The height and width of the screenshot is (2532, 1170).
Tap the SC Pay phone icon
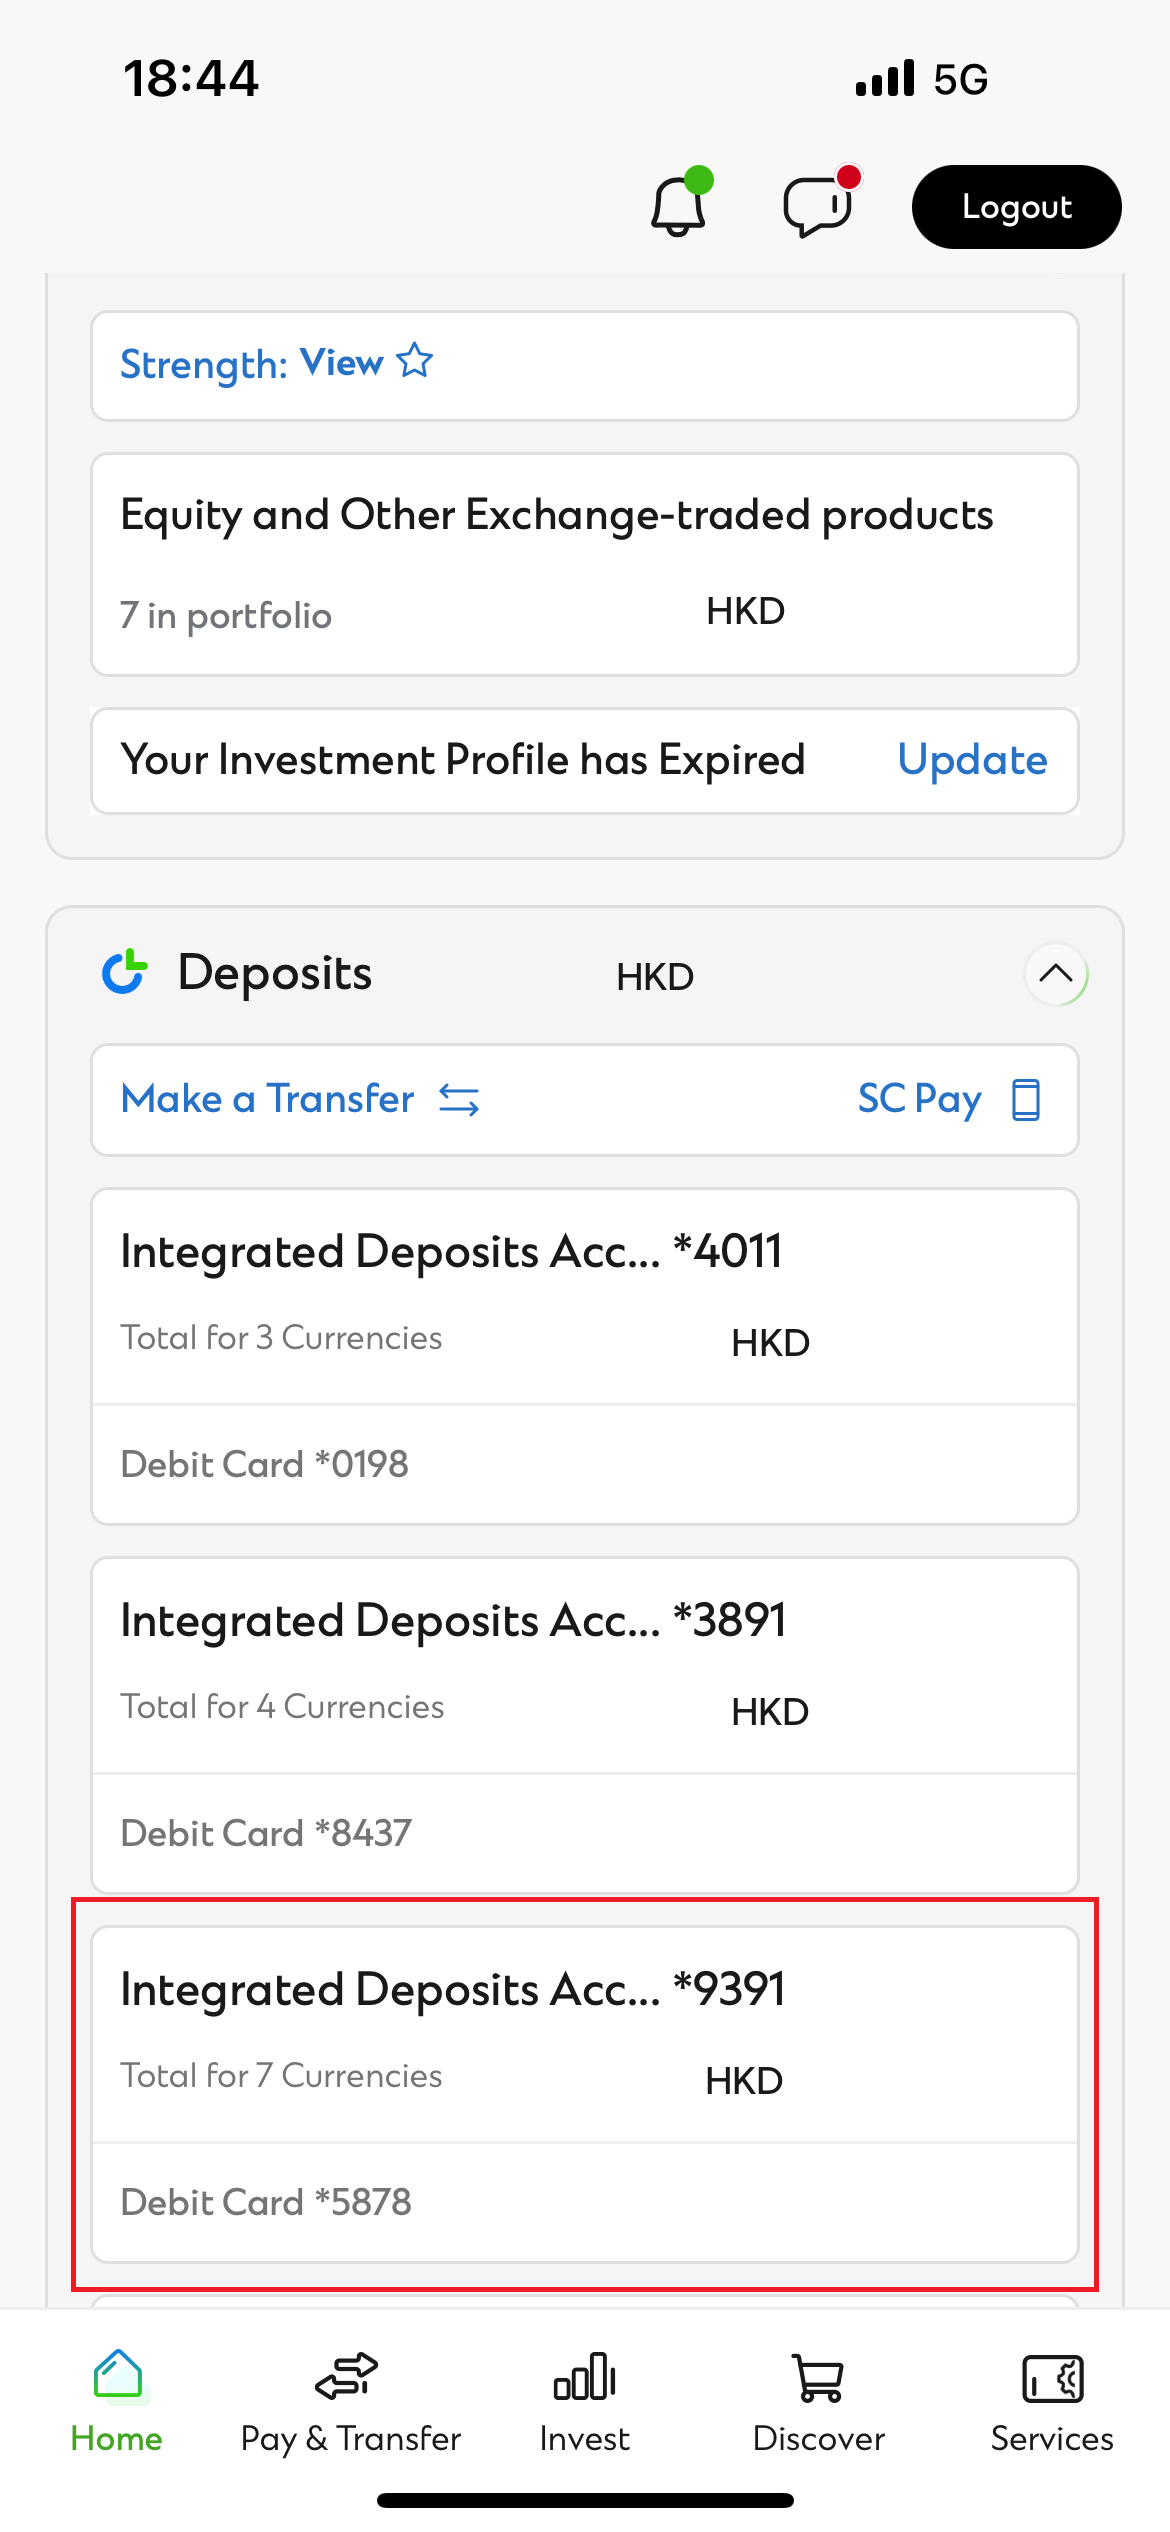point(1026,1100)
